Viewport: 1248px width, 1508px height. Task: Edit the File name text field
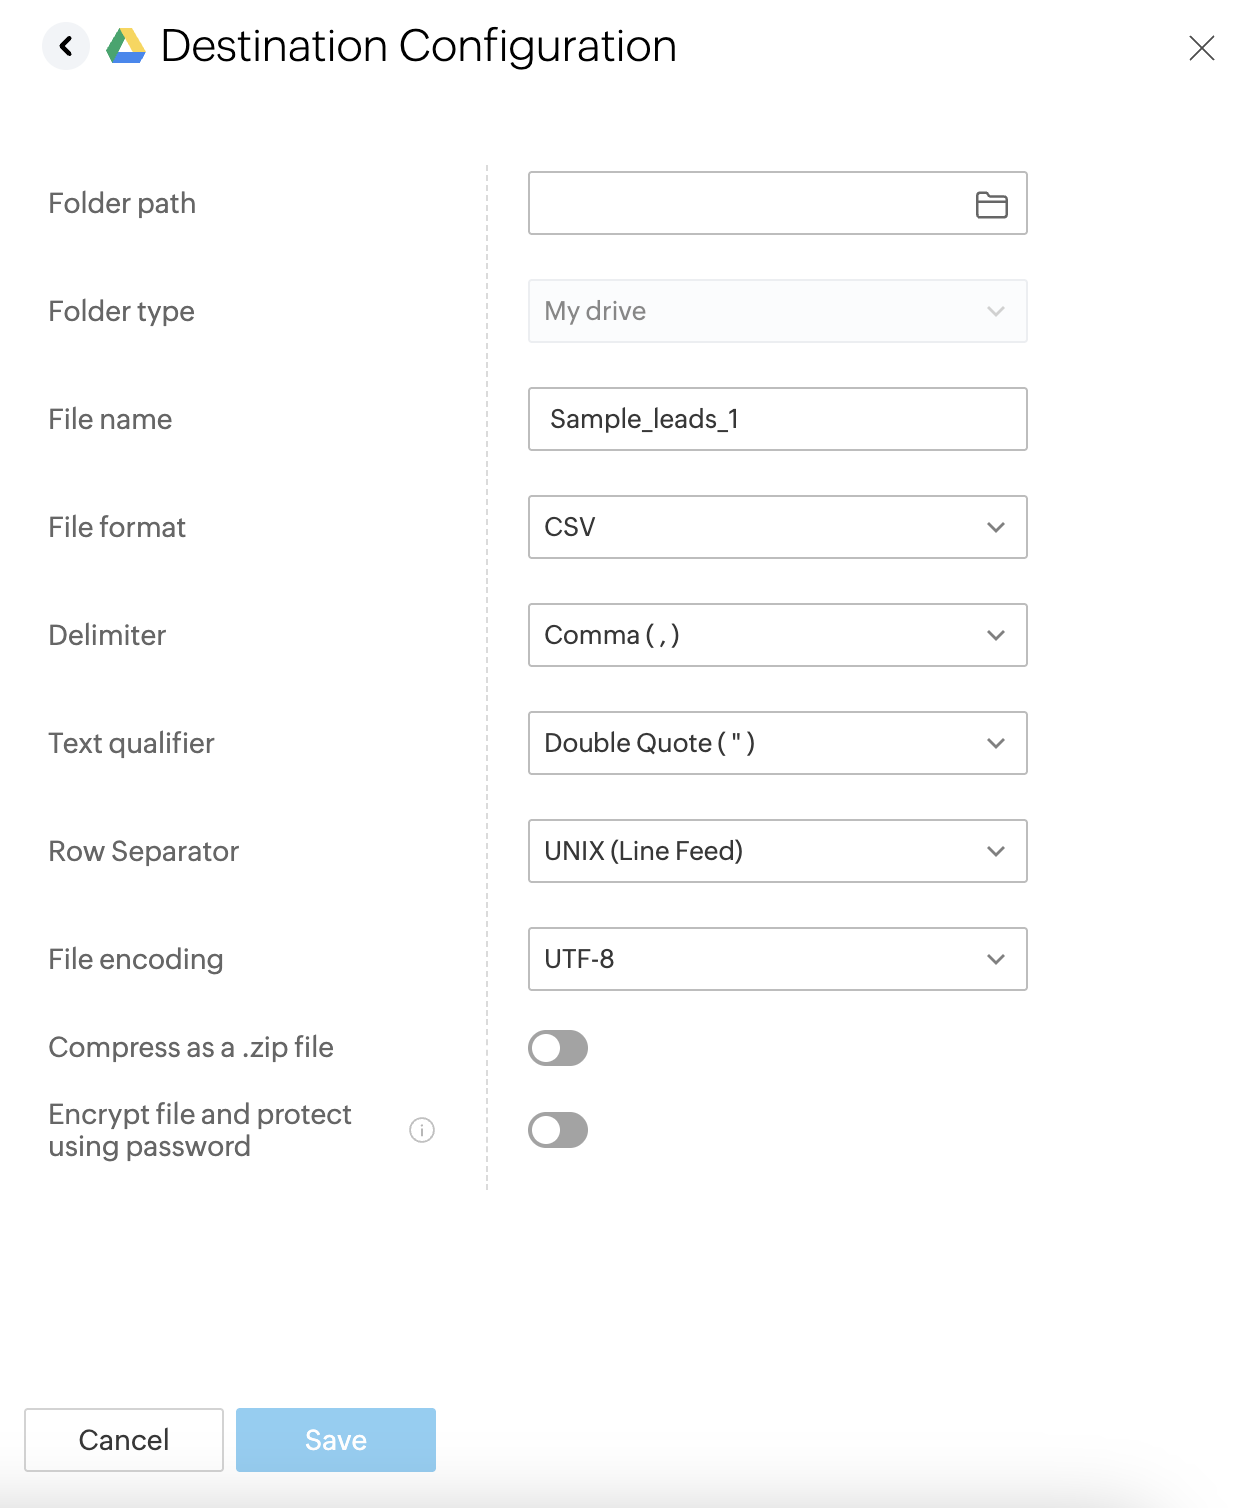[x=777, y=419]
